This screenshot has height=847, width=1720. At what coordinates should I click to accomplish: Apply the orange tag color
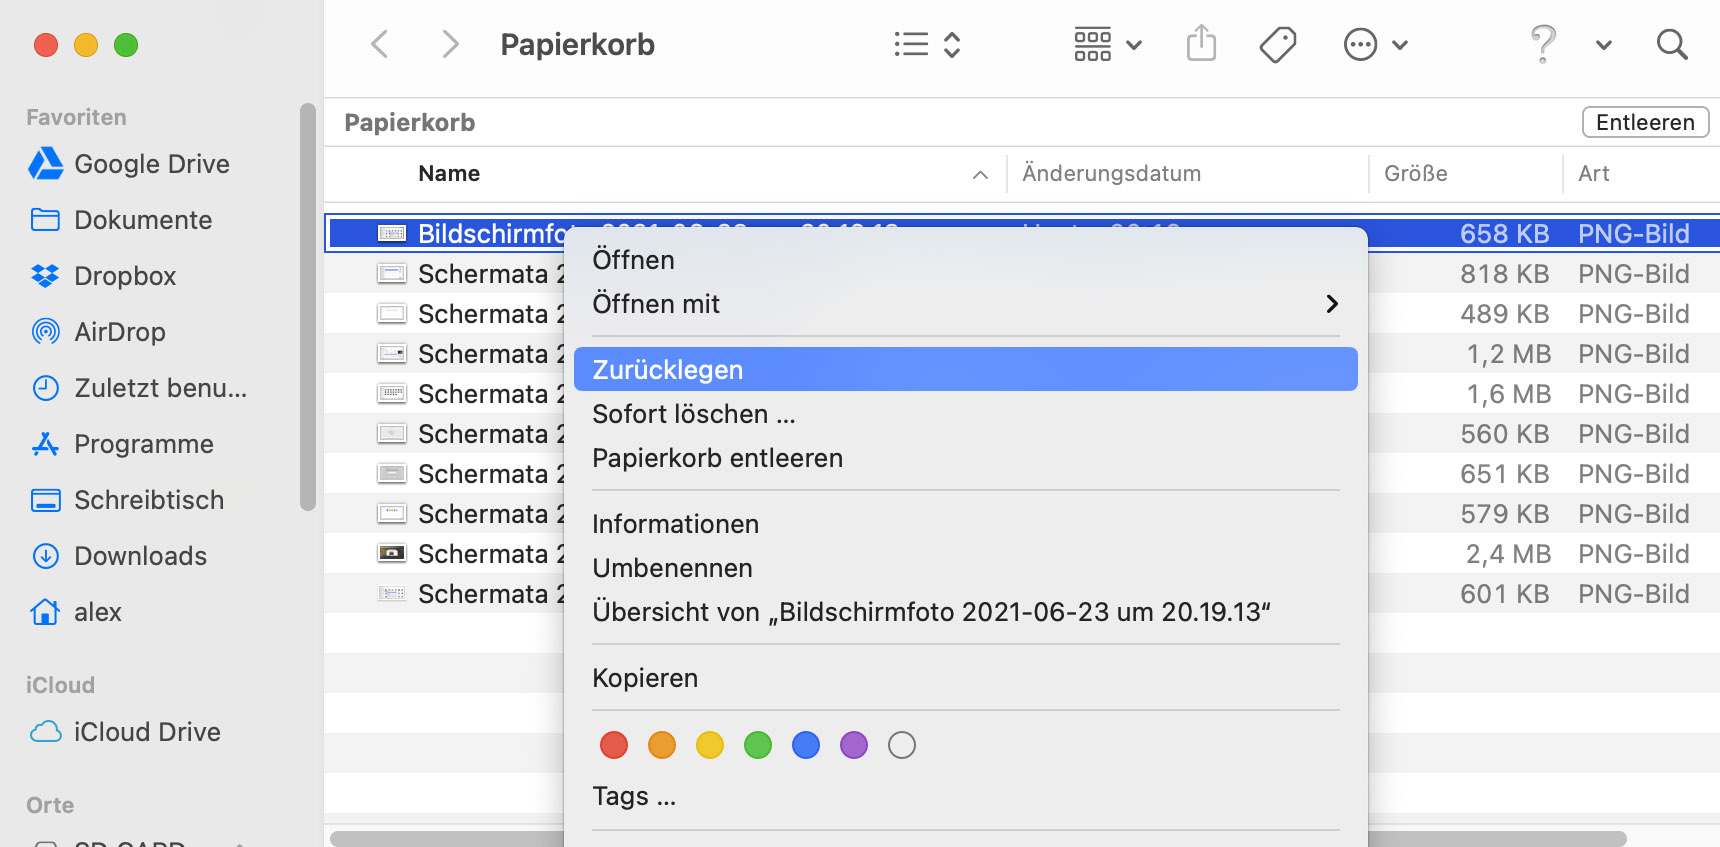[x=662, y=745]
